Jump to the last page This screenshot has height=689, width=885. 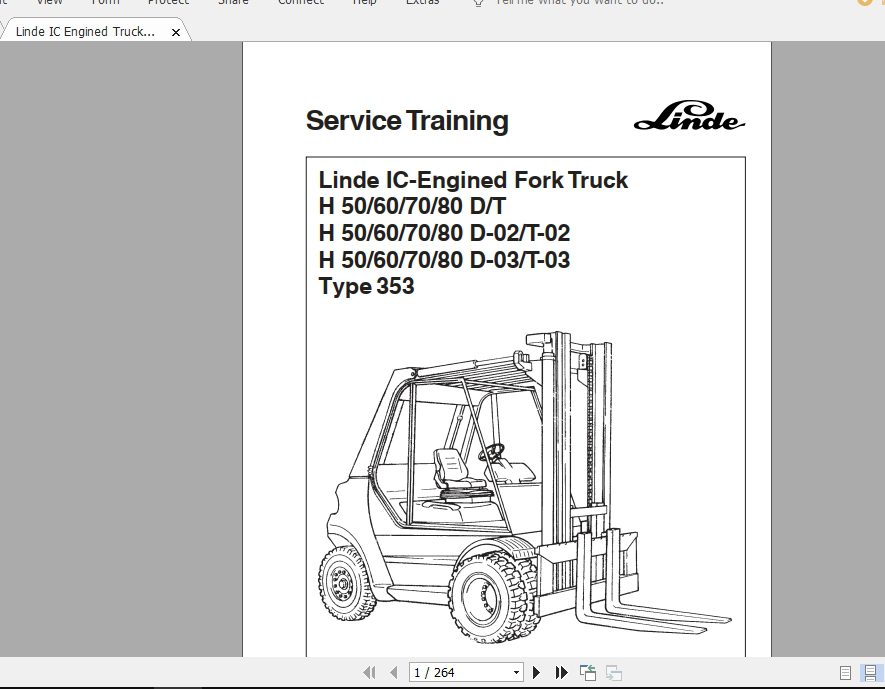click(561, 672)
